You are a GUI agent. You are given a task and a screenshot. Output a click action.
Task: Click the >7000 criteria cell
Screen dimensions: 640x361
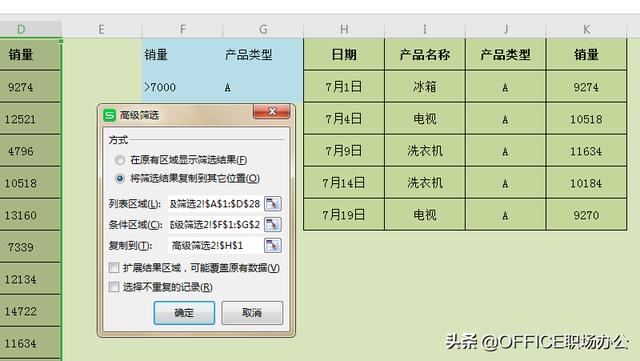point(182,87)
